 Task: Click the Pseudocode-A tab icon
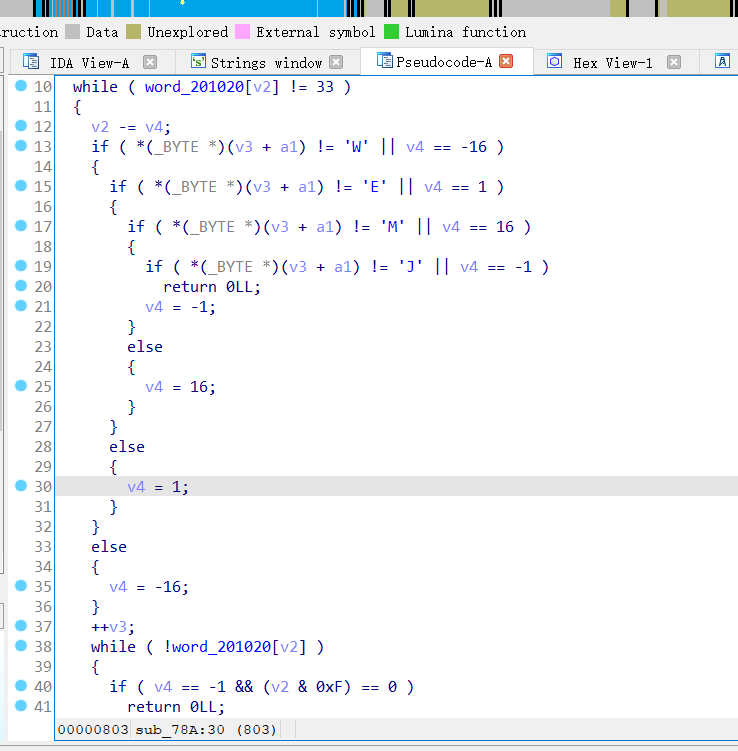(385, 61)
